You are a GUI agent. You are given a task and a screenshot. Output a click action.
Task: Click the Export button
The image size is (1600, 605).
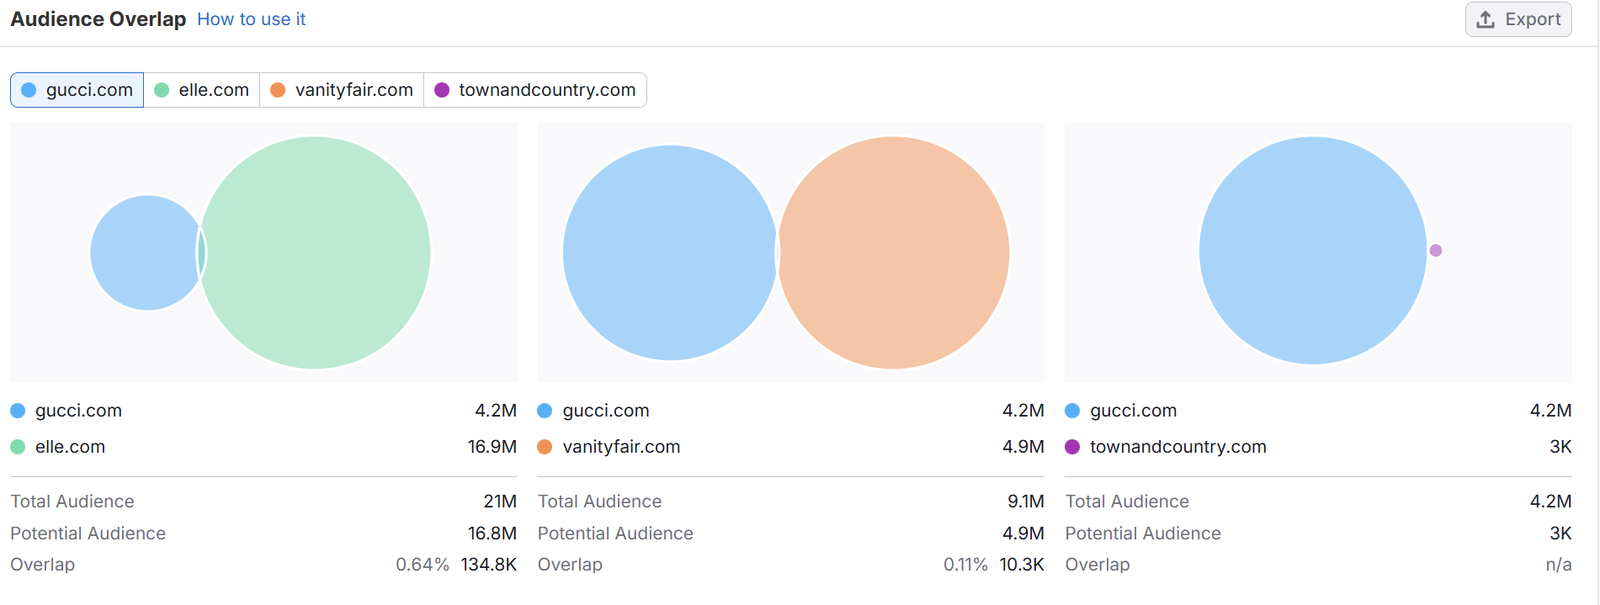[1518, 20]
